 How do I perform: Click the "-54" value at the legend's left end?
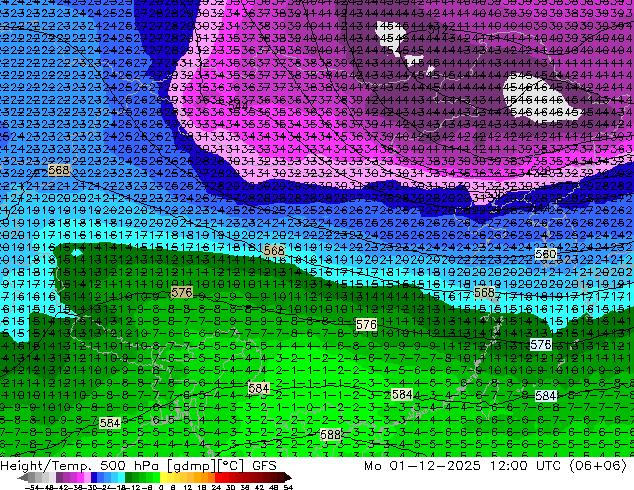[x=32, y=487]
